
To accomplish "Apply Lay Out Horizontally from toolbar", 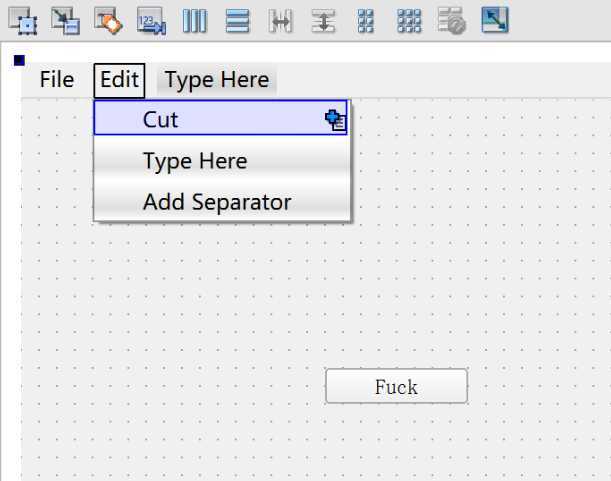I will pos(194,21).
